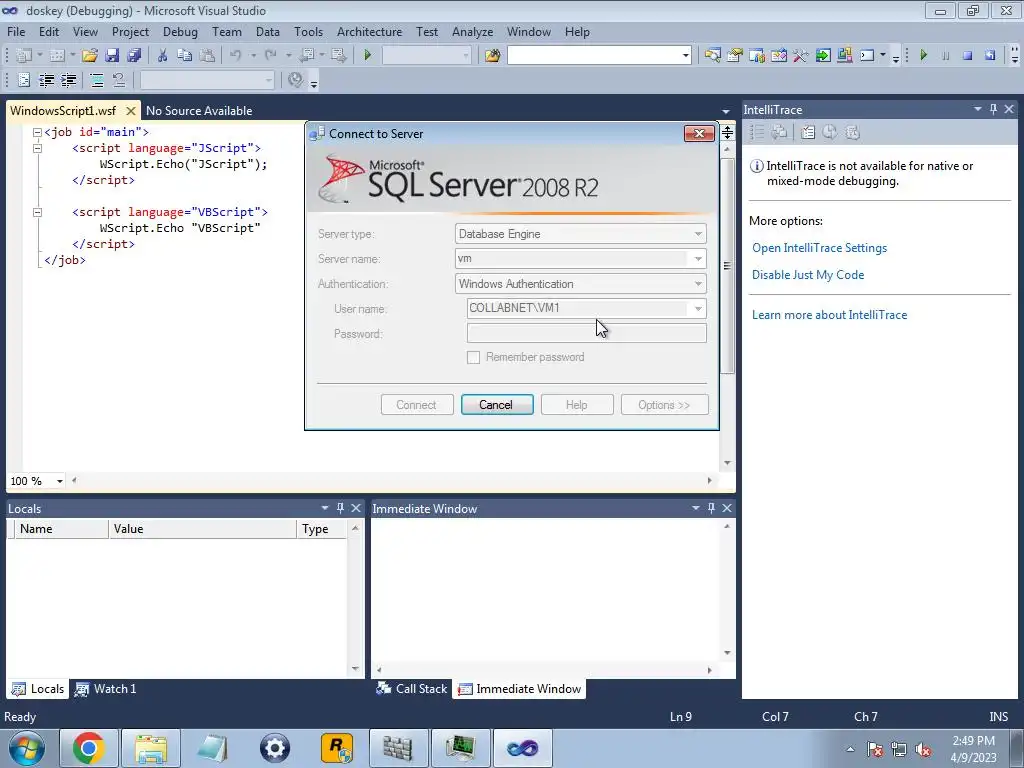
Task: Click the Increase Line Indent icon
Action: coord(69,80)
